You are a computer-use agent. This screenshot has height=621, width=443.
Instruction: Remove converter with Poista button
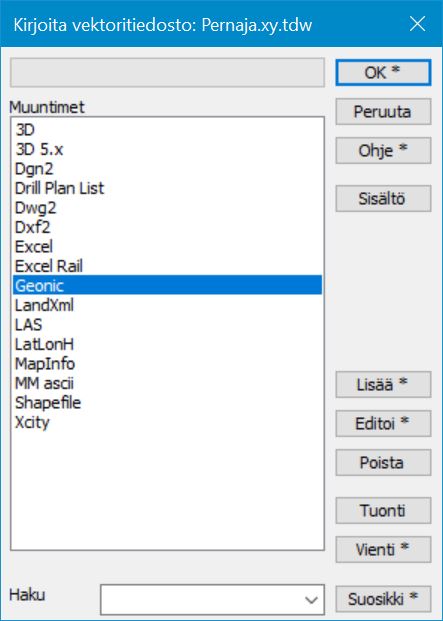[383, 463]
